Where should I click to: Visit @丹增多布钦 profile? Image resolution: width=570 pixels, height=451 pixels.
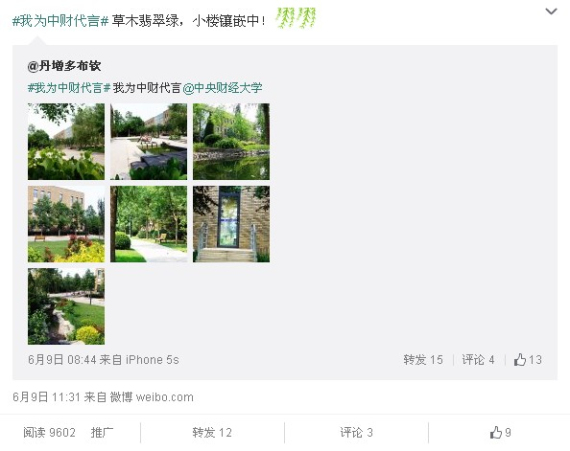(64, 66)
